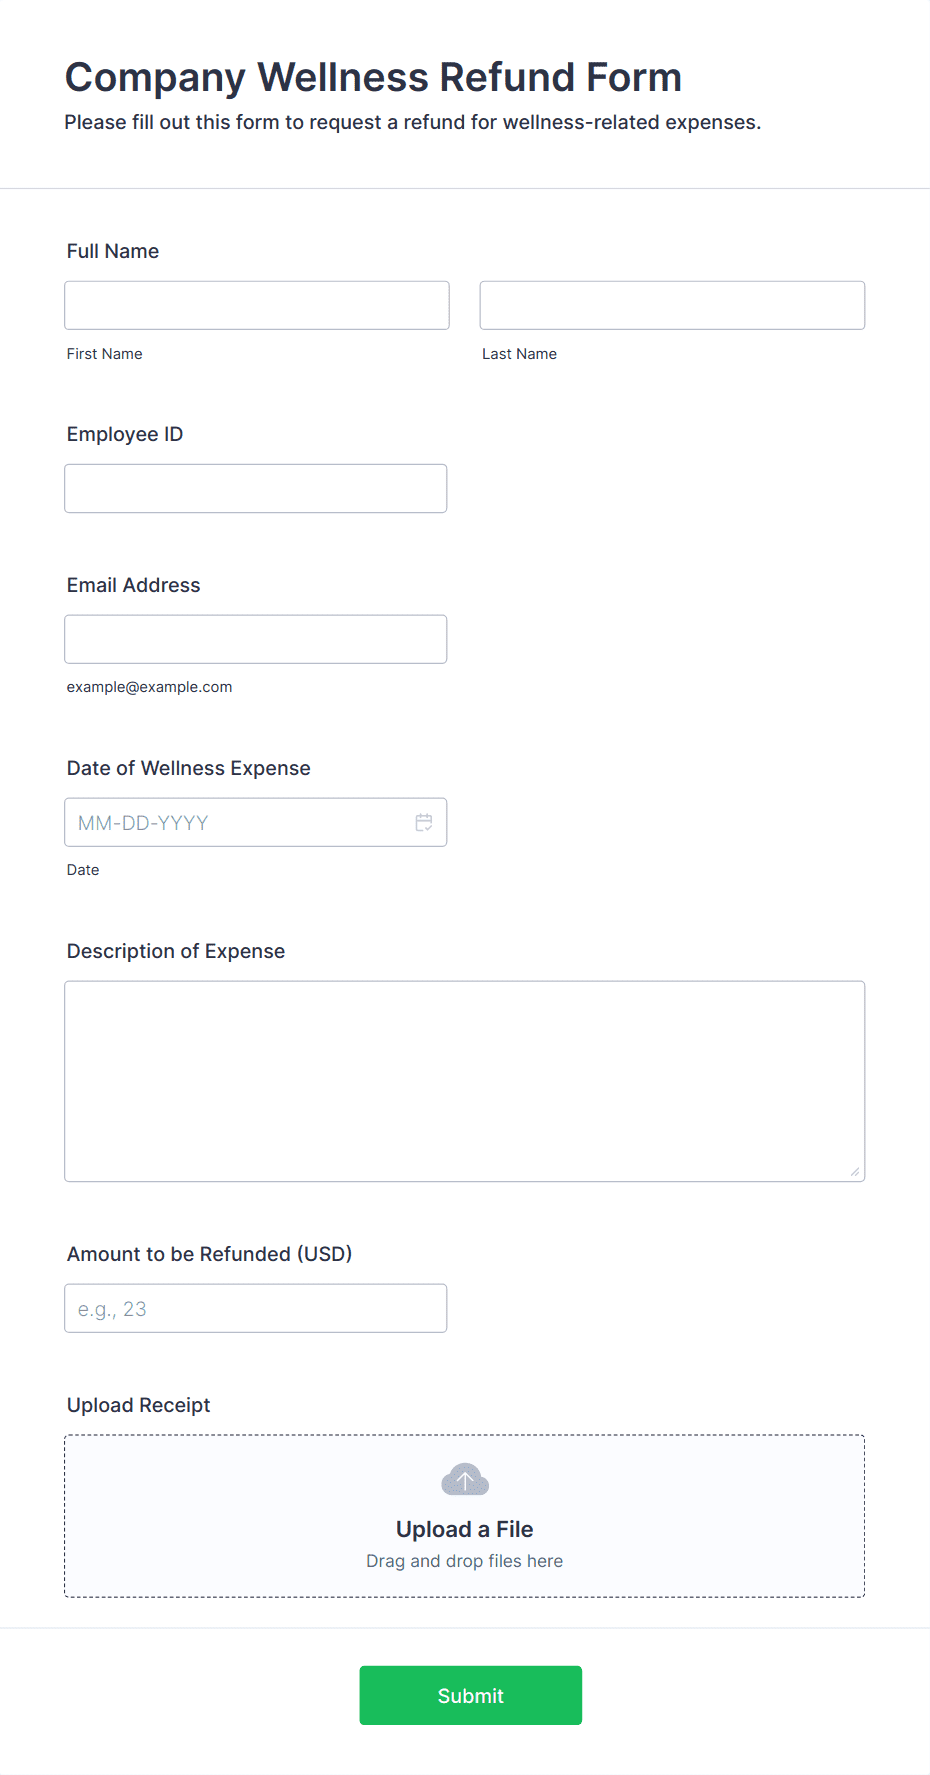Click the Last Name input field

tap(672, 305)
